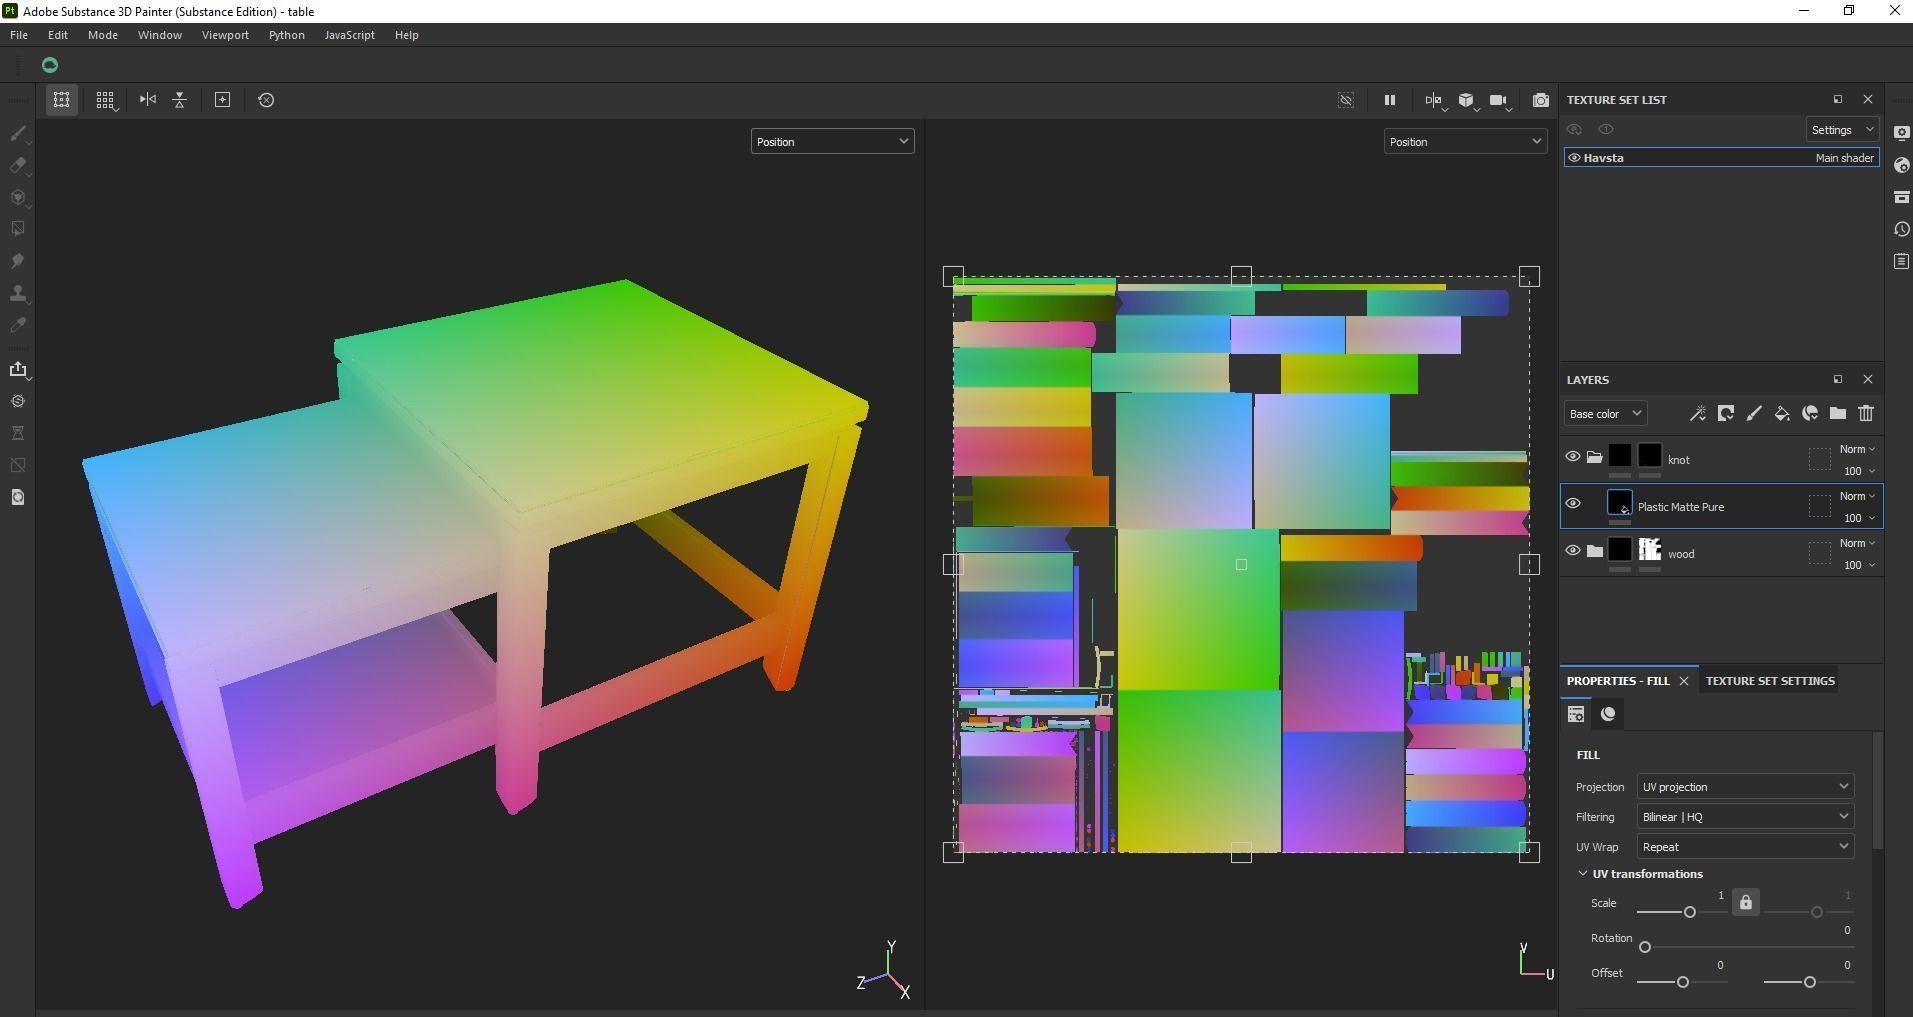The image size is (1913, 1017).
Task: Open the JavaScript menu
Action: click(x=350, y=35)
